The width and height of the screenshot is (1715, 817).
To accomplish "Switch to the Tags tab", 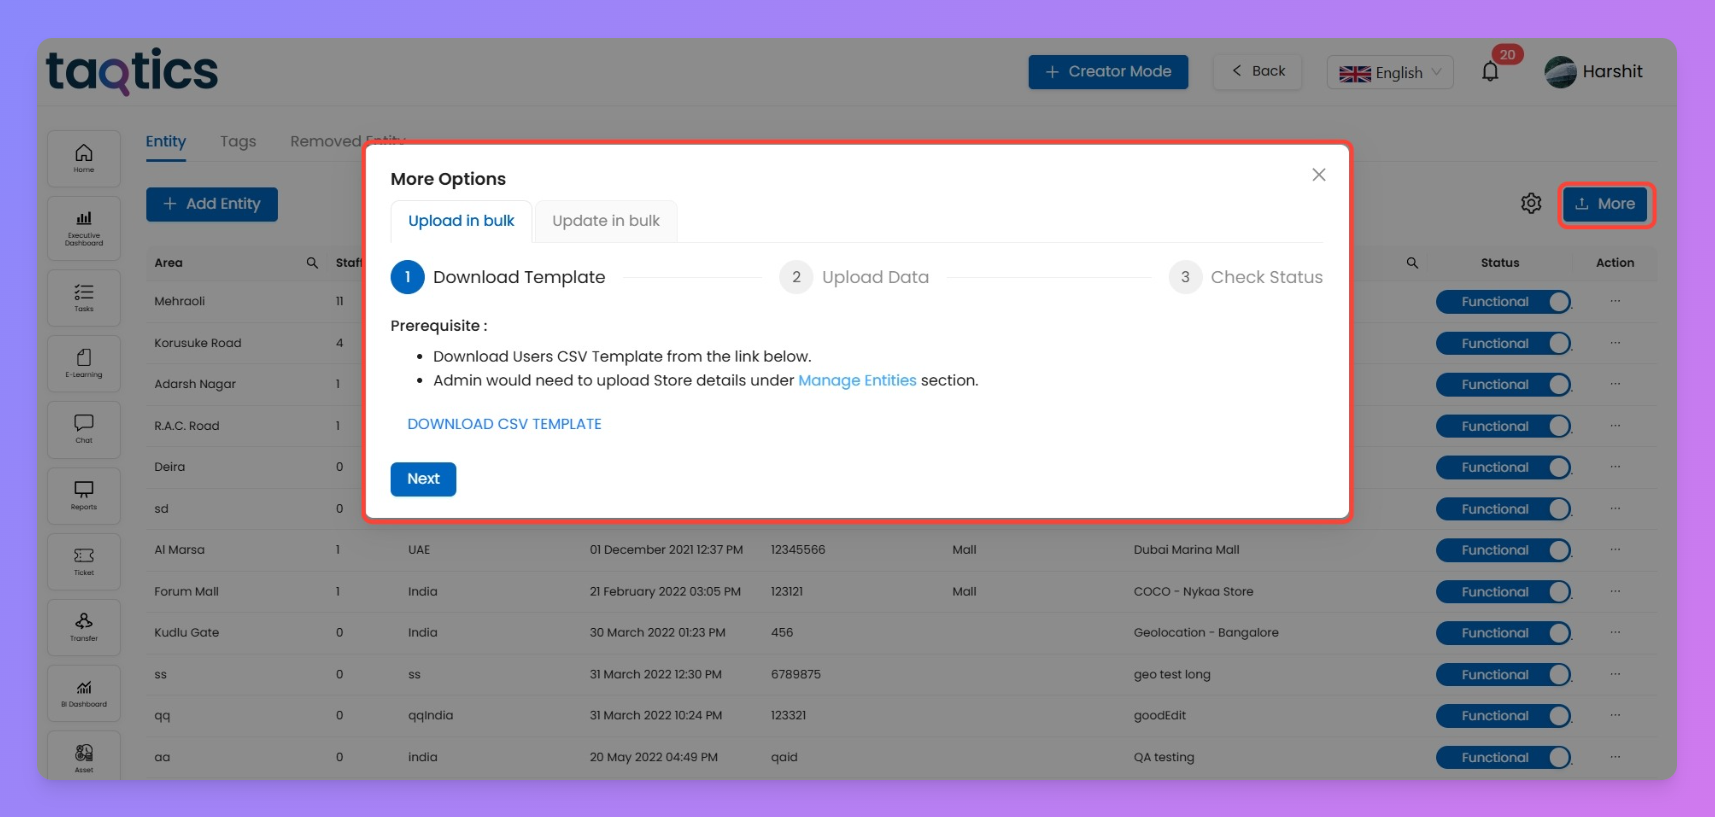I will 238,142.
